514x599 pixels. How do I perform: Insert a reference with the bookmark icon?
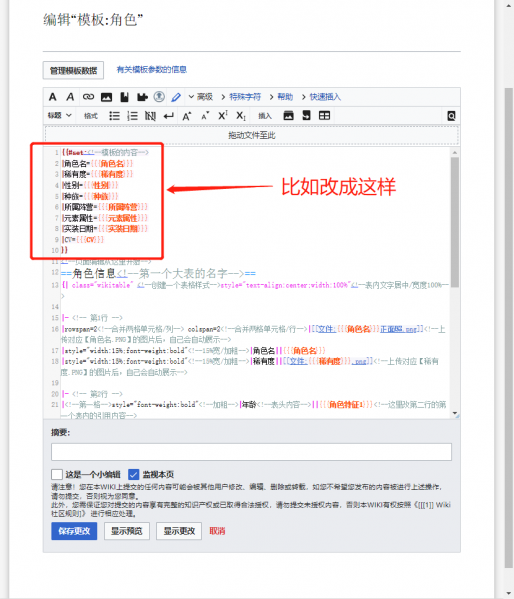point(124,97)
